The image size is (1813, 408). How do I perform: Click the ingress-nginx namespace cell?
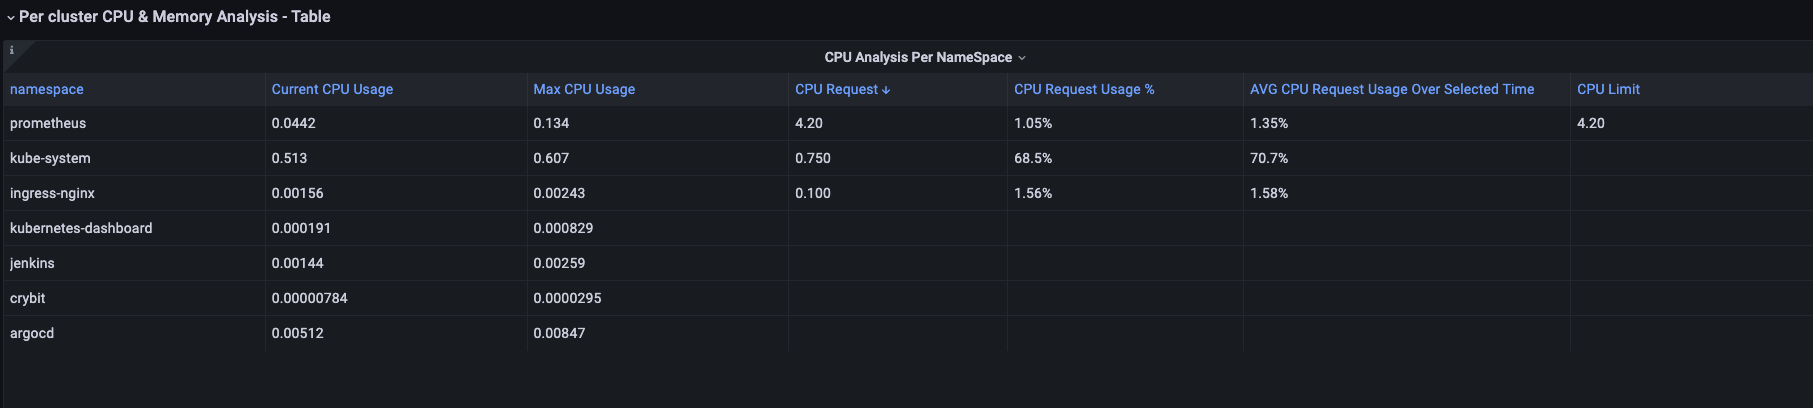52,193
